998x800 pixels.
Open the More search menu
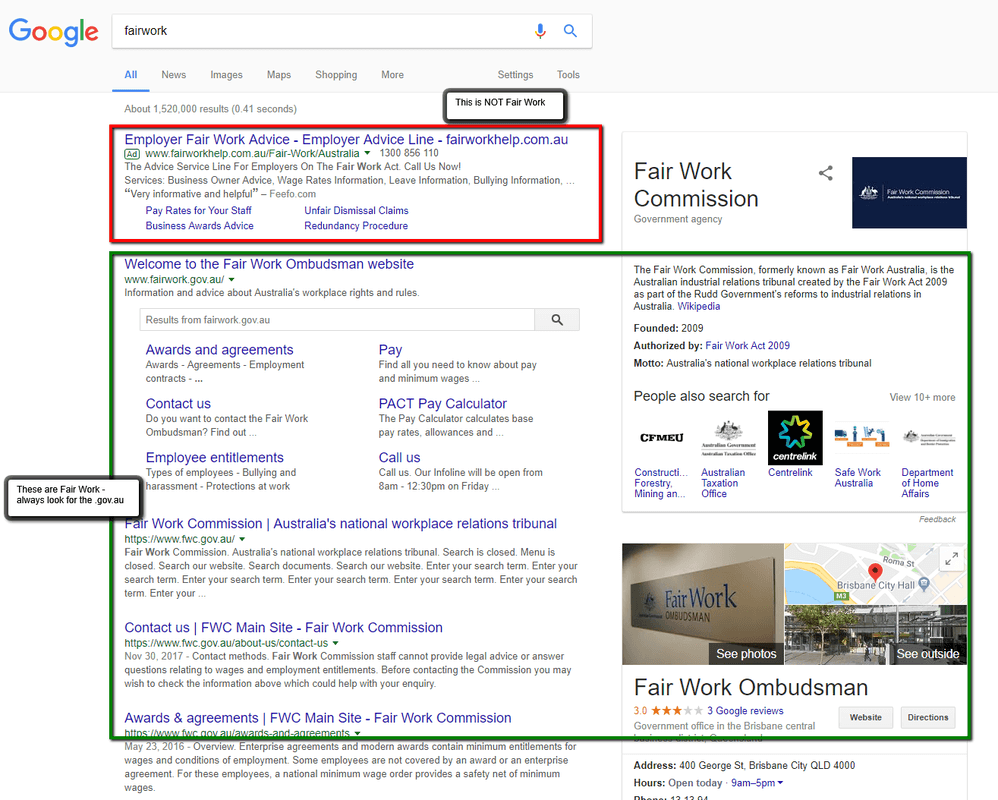[392, 74]
